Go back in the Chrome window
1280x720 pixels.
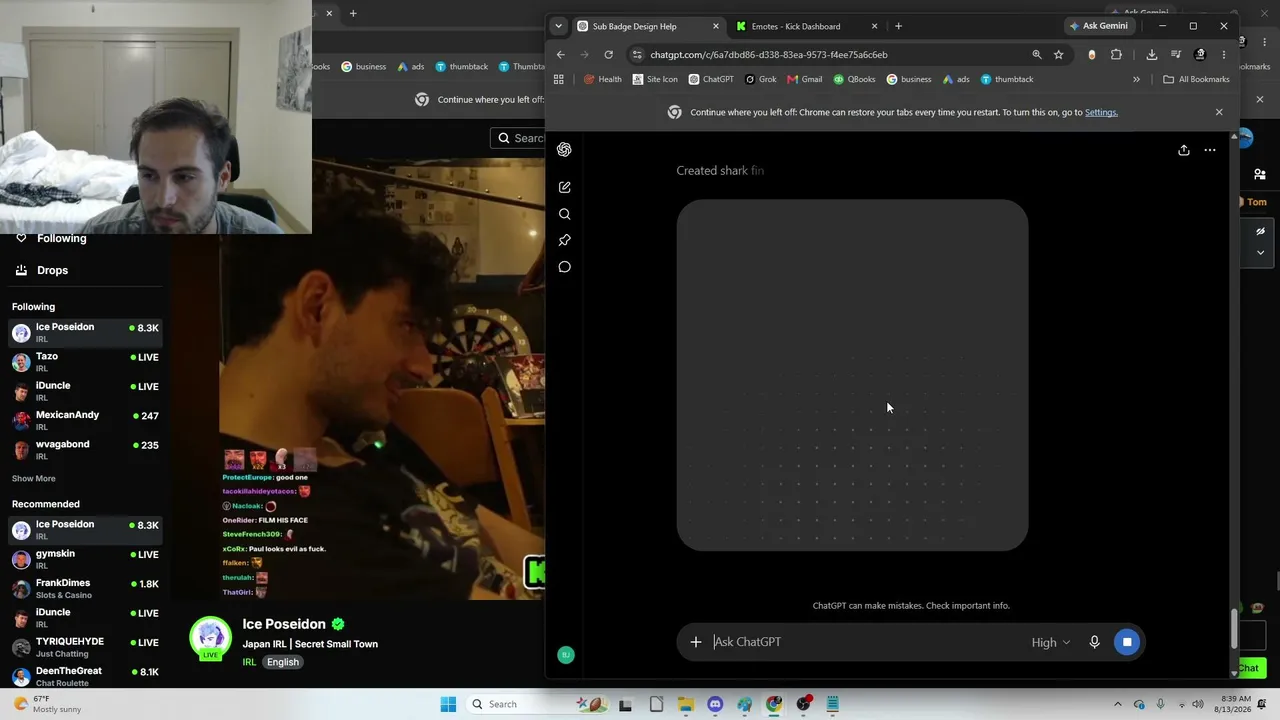tap(561, 55)
